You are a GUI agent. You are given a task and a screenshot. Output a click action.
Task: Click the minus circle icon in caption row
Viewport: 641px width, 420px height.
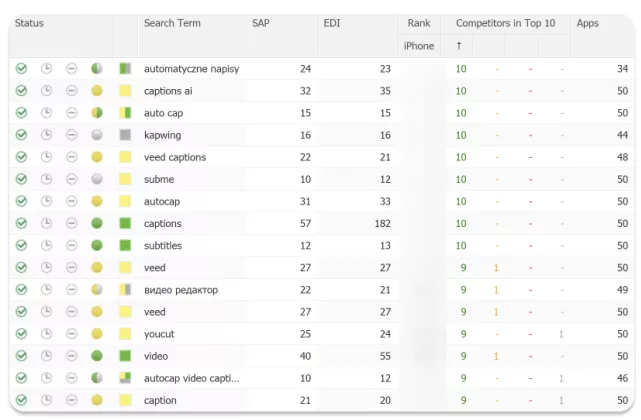point(72,400)
